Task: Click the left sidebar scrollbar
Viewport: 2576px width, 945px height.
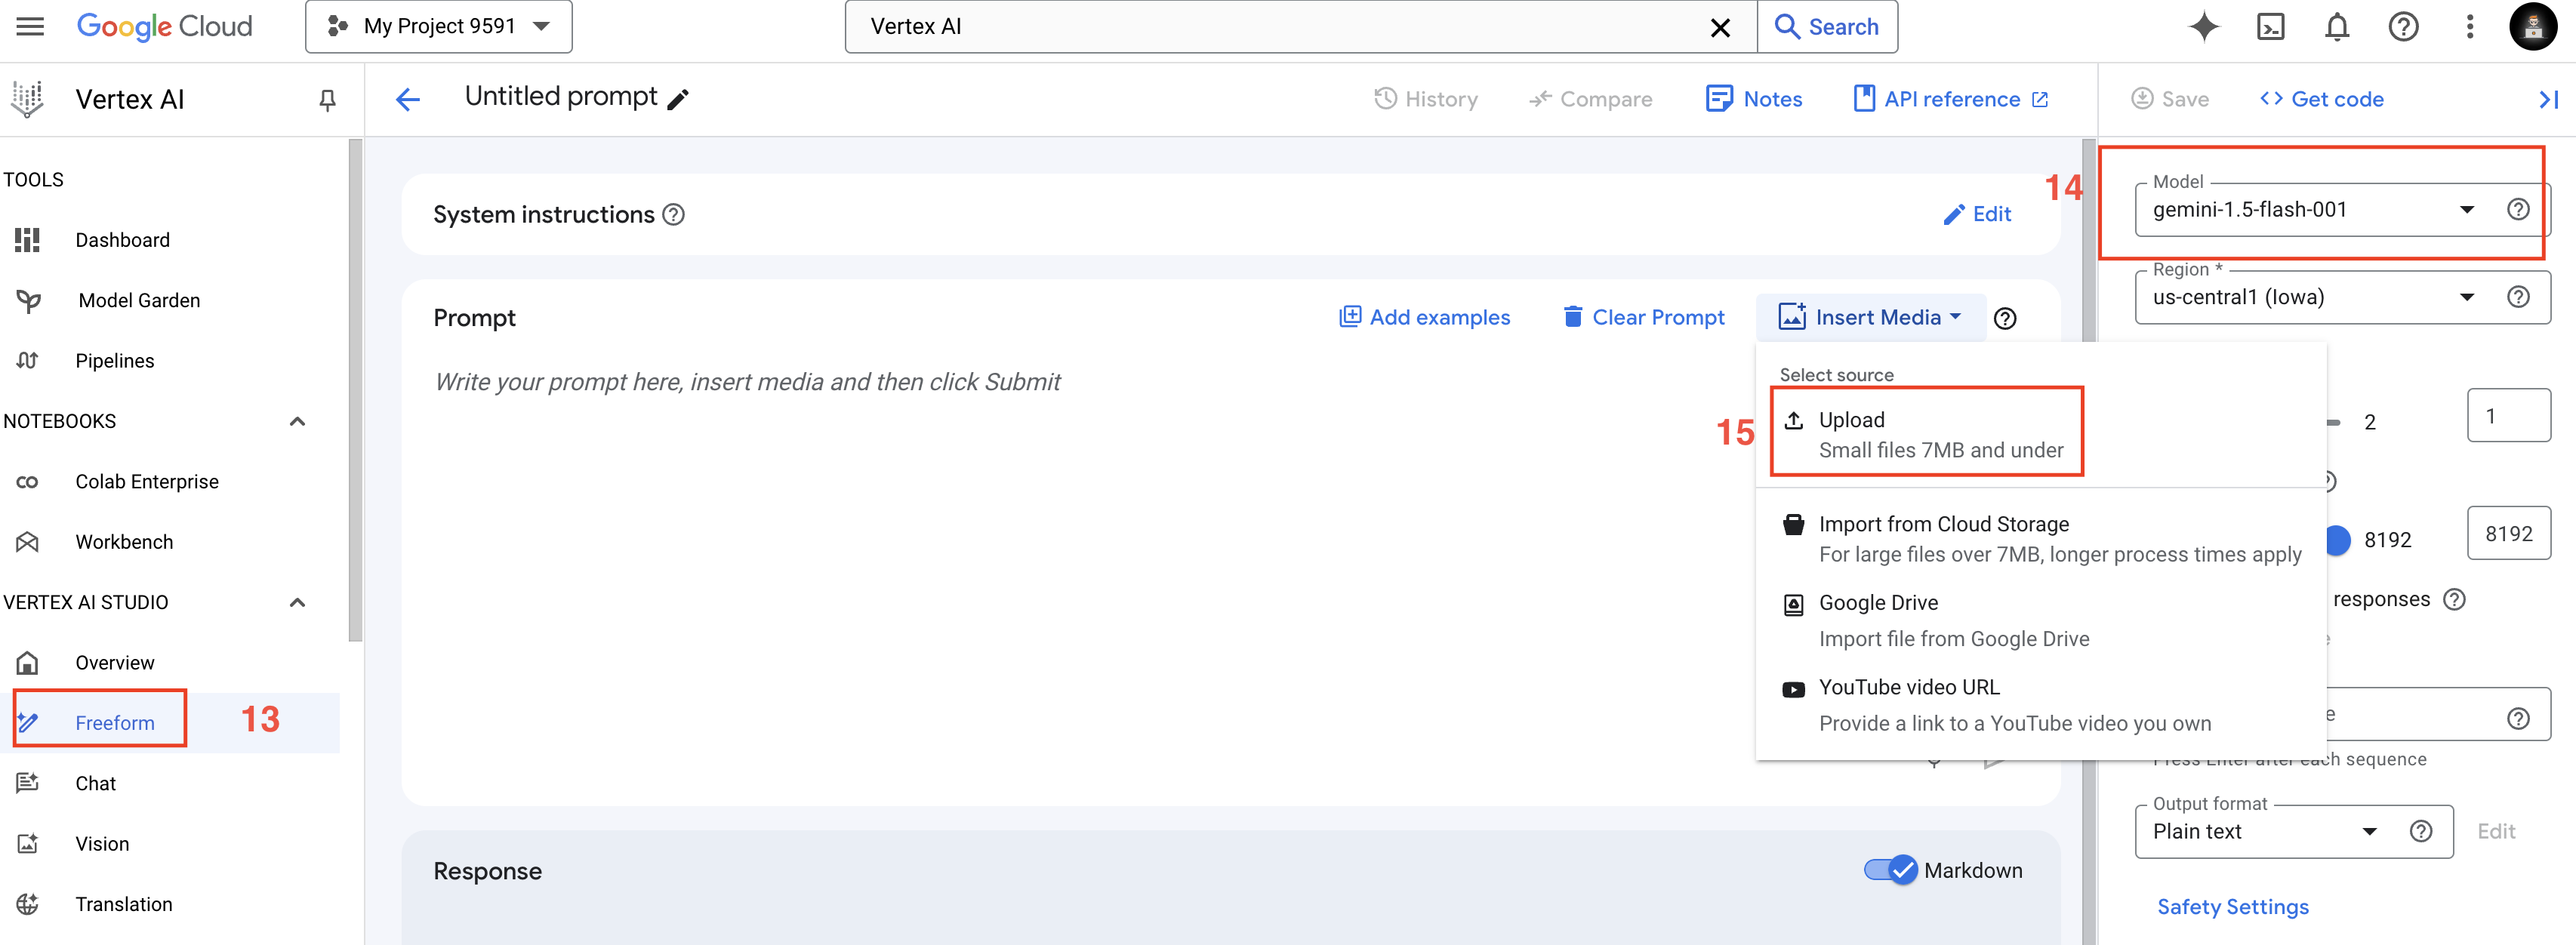Action: point(355,390)
